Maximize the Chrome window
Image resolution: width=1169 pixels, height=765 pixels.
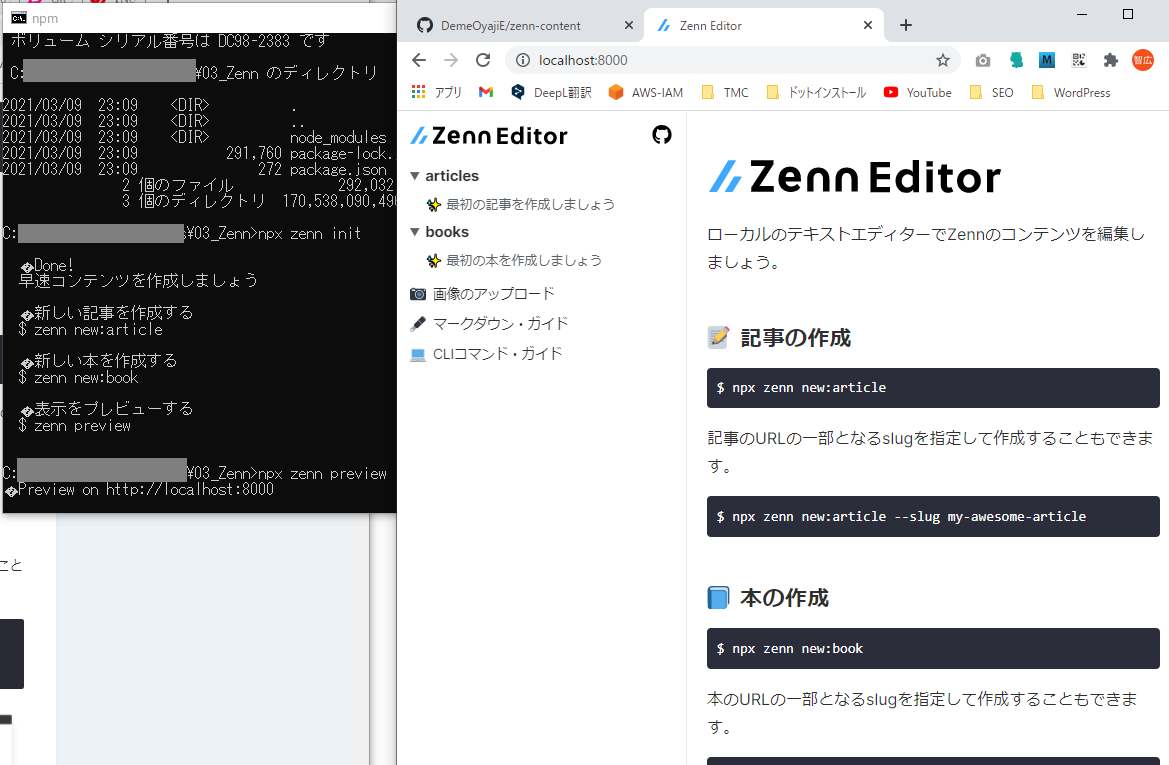[x=1127, y=14]
